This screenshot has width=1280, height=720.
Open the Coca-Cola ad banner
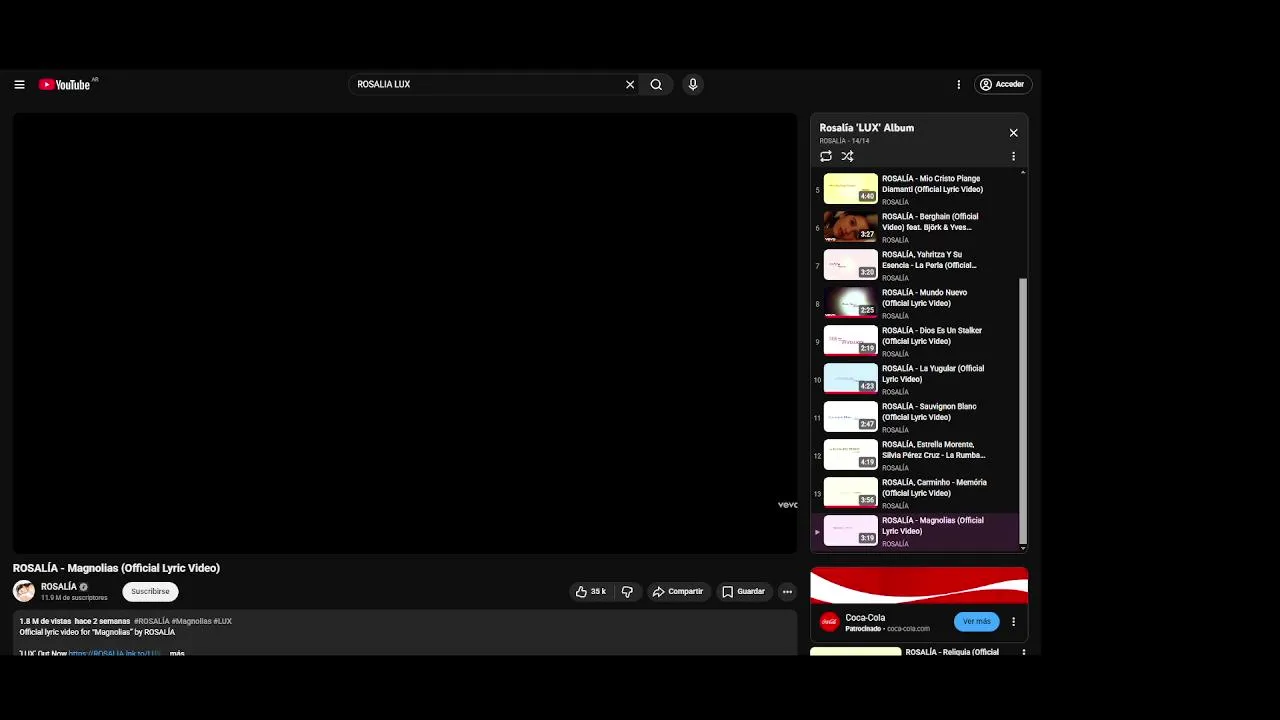click(919, 585)
